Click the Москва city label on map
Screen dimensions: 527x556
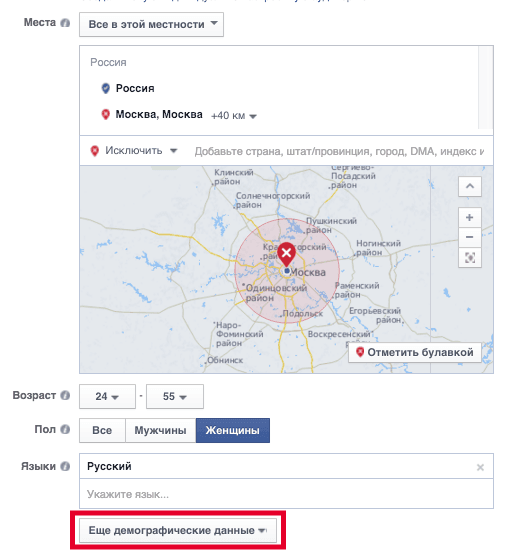tap(308, 272)
